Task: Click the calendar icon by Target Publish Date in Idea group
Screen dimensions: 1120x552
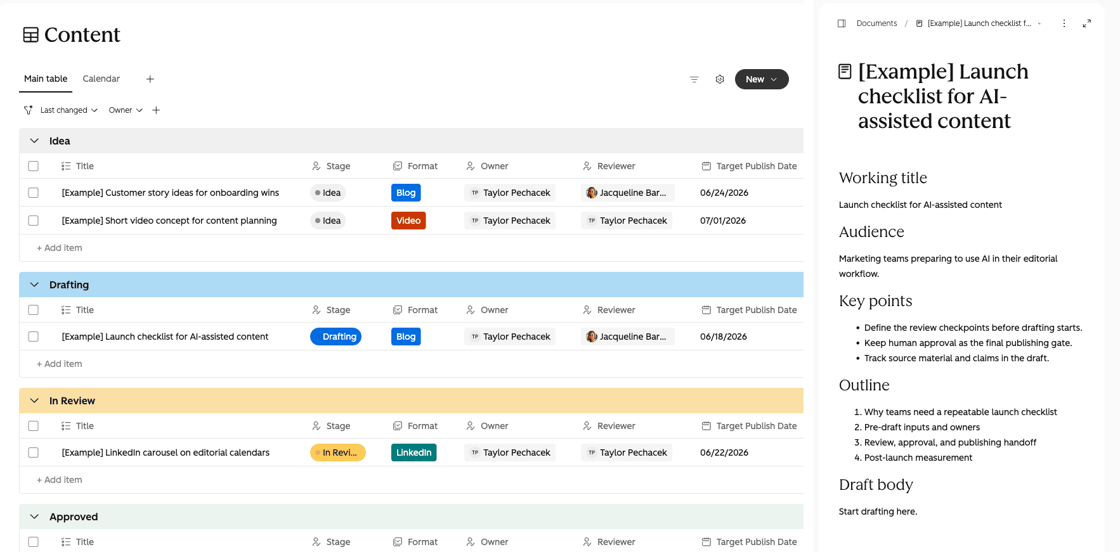Action: click(706, 166)
